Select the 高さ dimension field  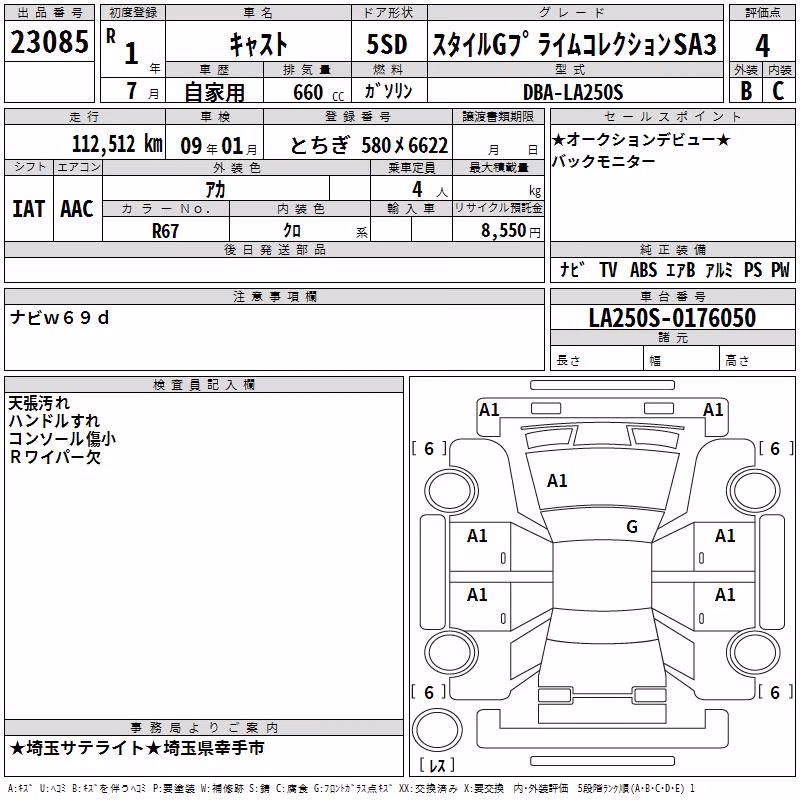[x=758, y=360]
